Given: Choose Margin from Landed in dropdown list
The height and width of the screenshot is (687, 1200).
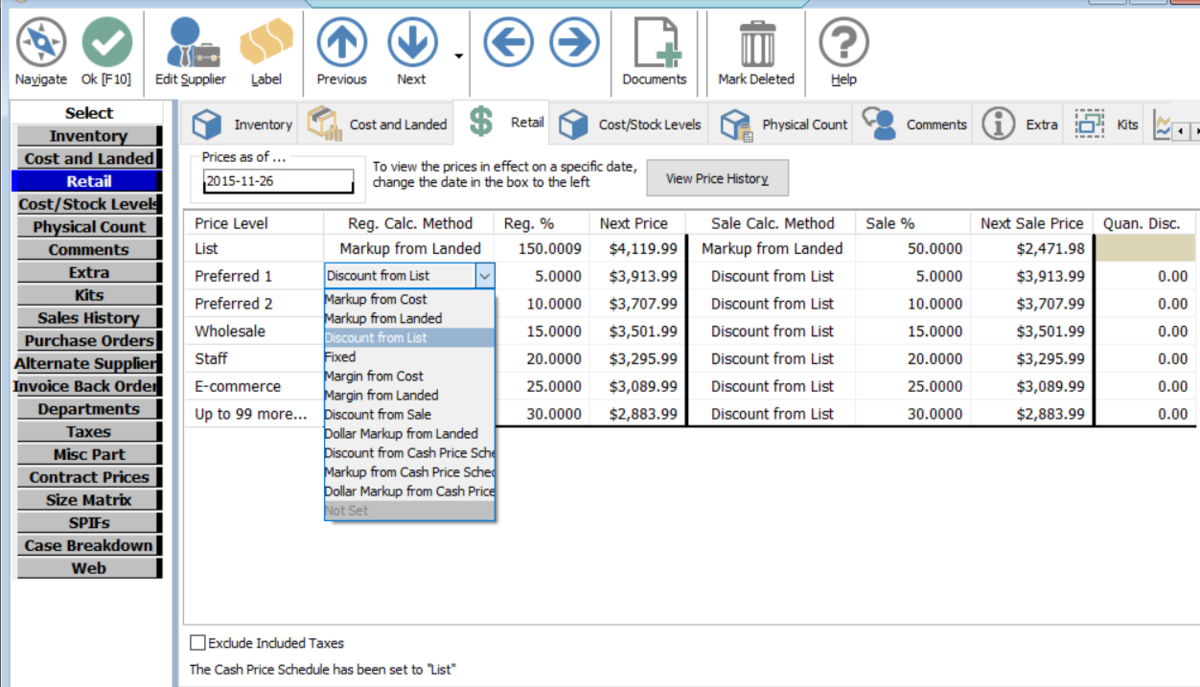Looking at the screenshot, I should point(381,395).
